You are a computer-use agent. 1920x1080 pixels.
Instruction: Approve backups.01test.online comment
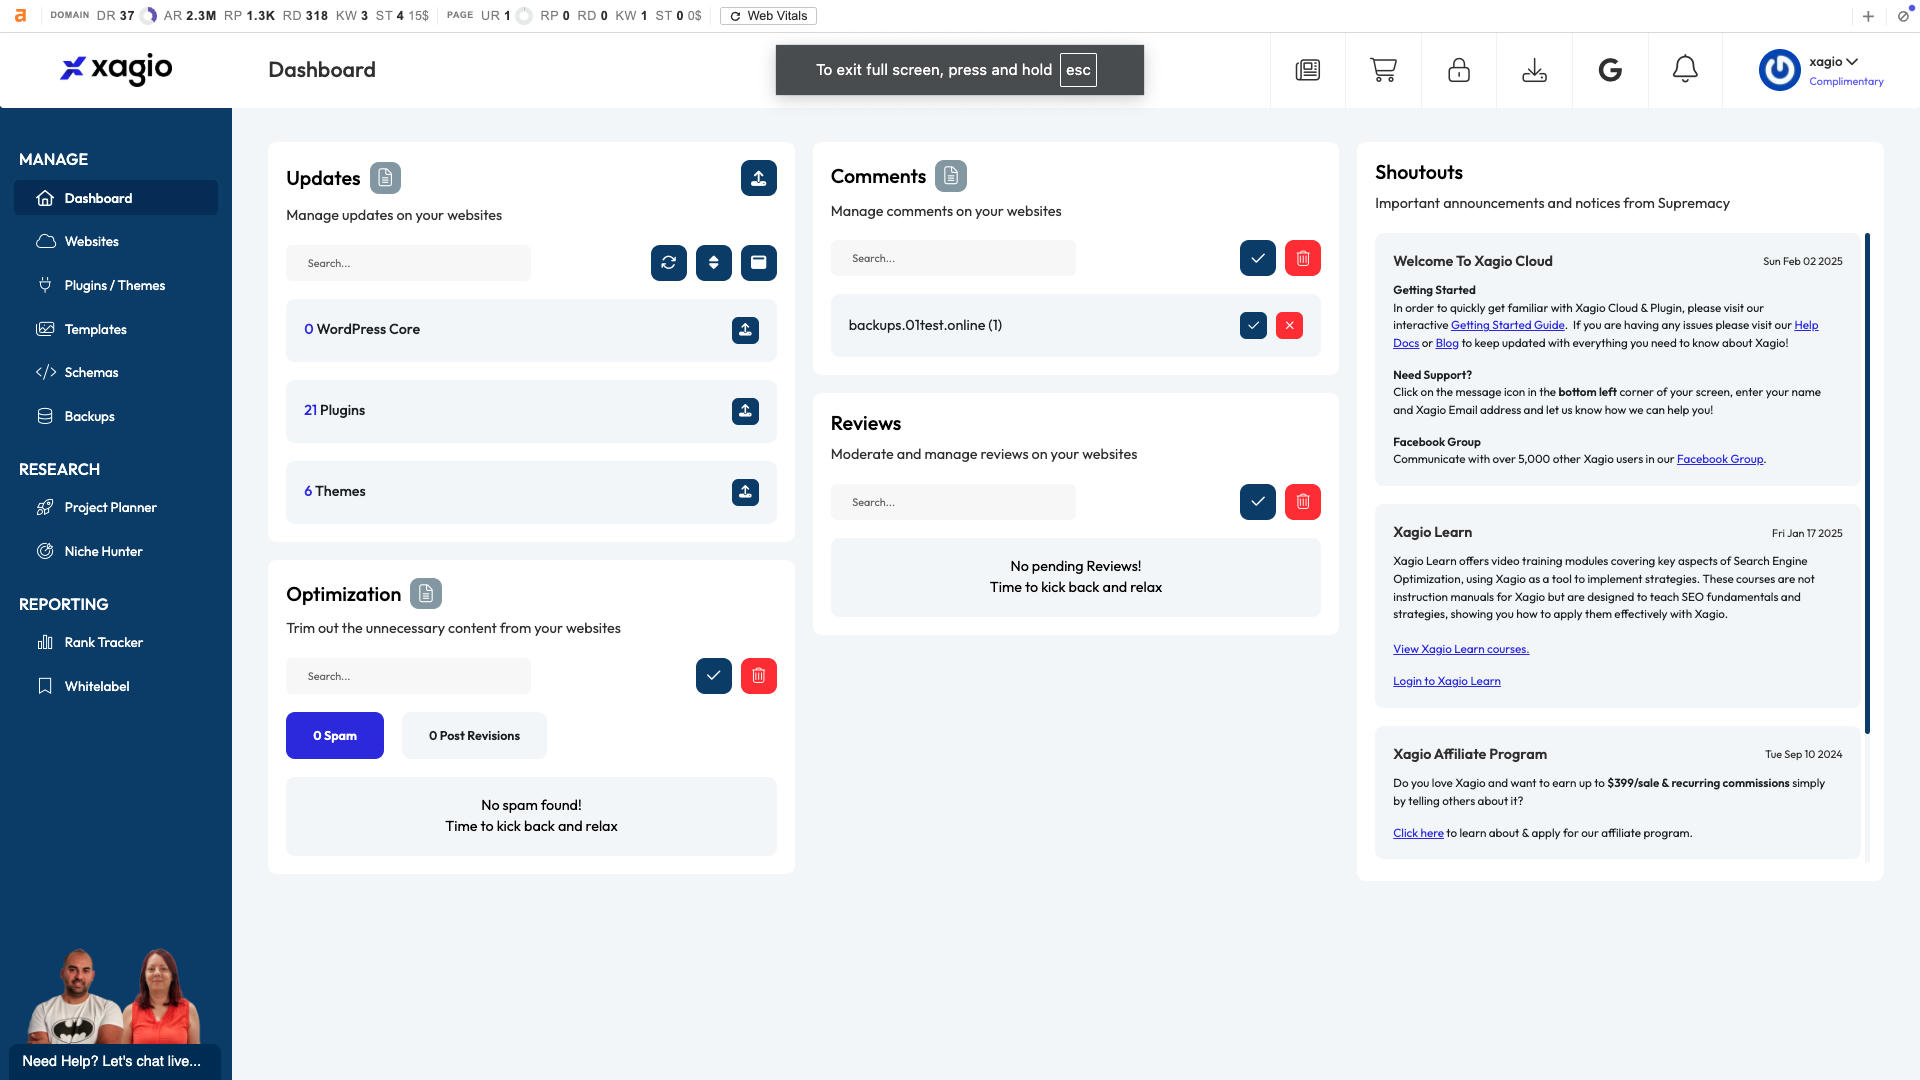pos(1253,325)
